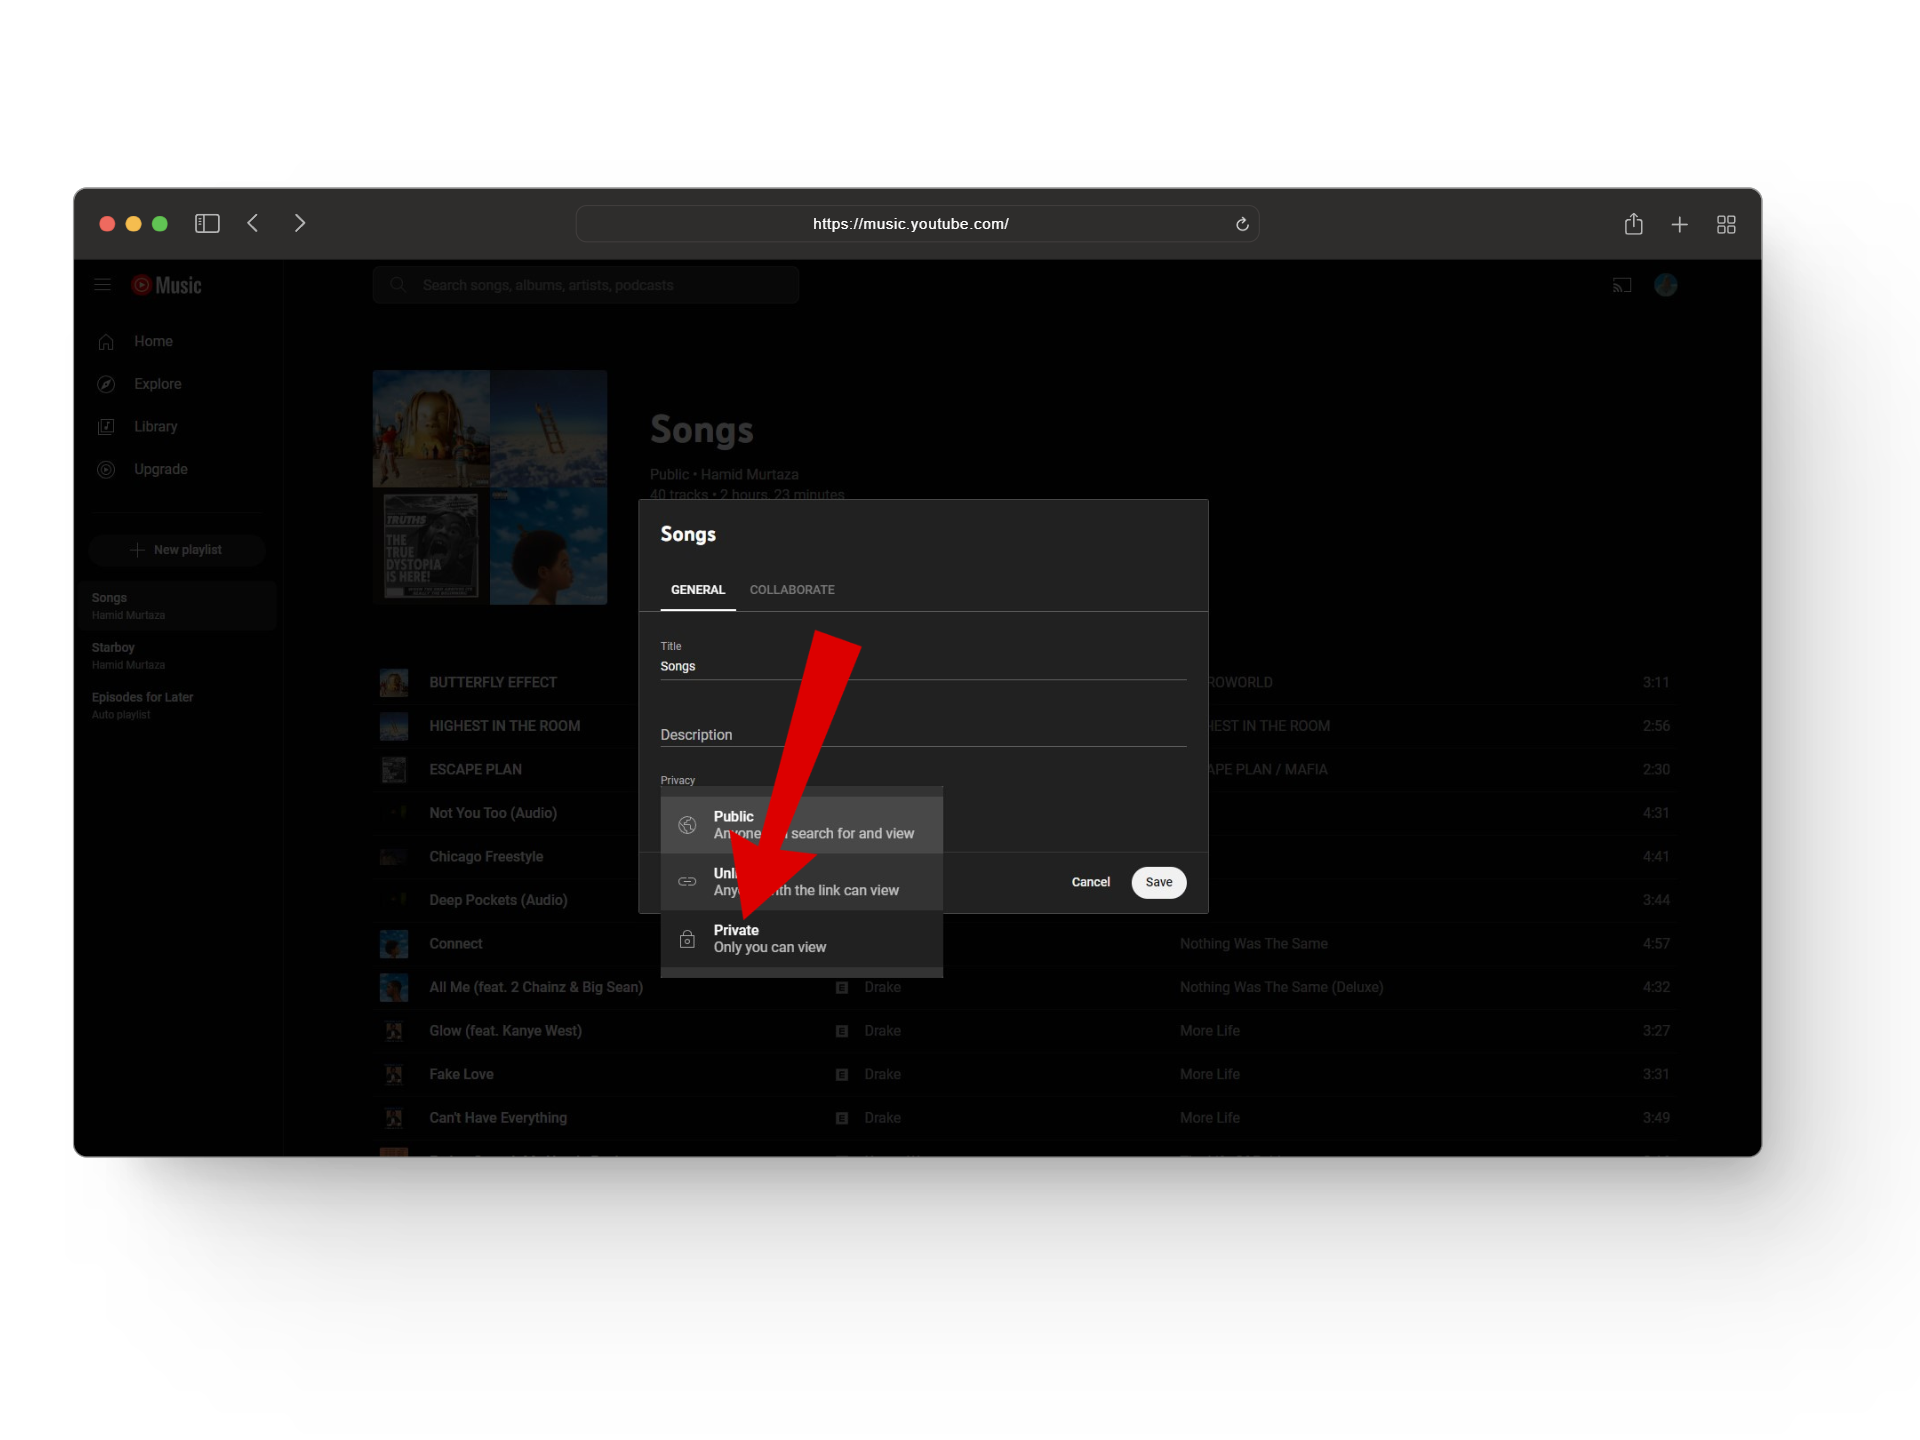Screen dimensions: 1920x1440
Task: Show tab overview grid icon
Action: 1726,224
